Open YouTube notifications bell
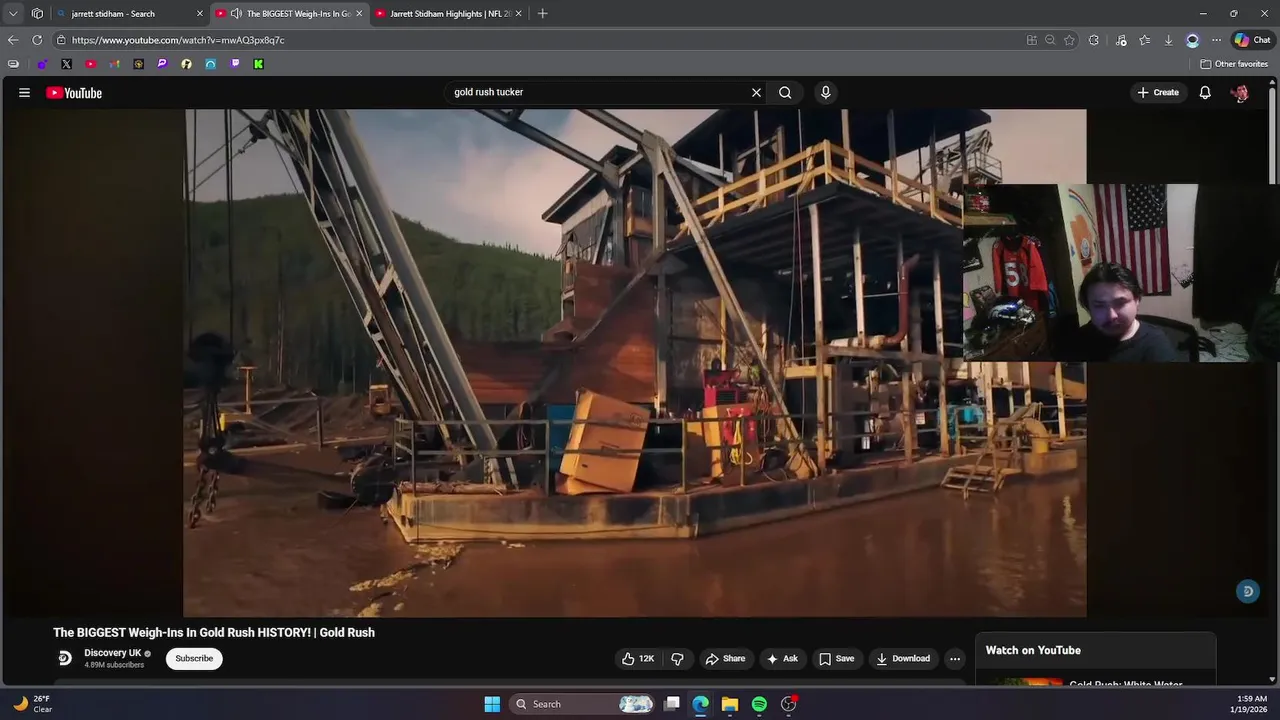 point(1205,92)
